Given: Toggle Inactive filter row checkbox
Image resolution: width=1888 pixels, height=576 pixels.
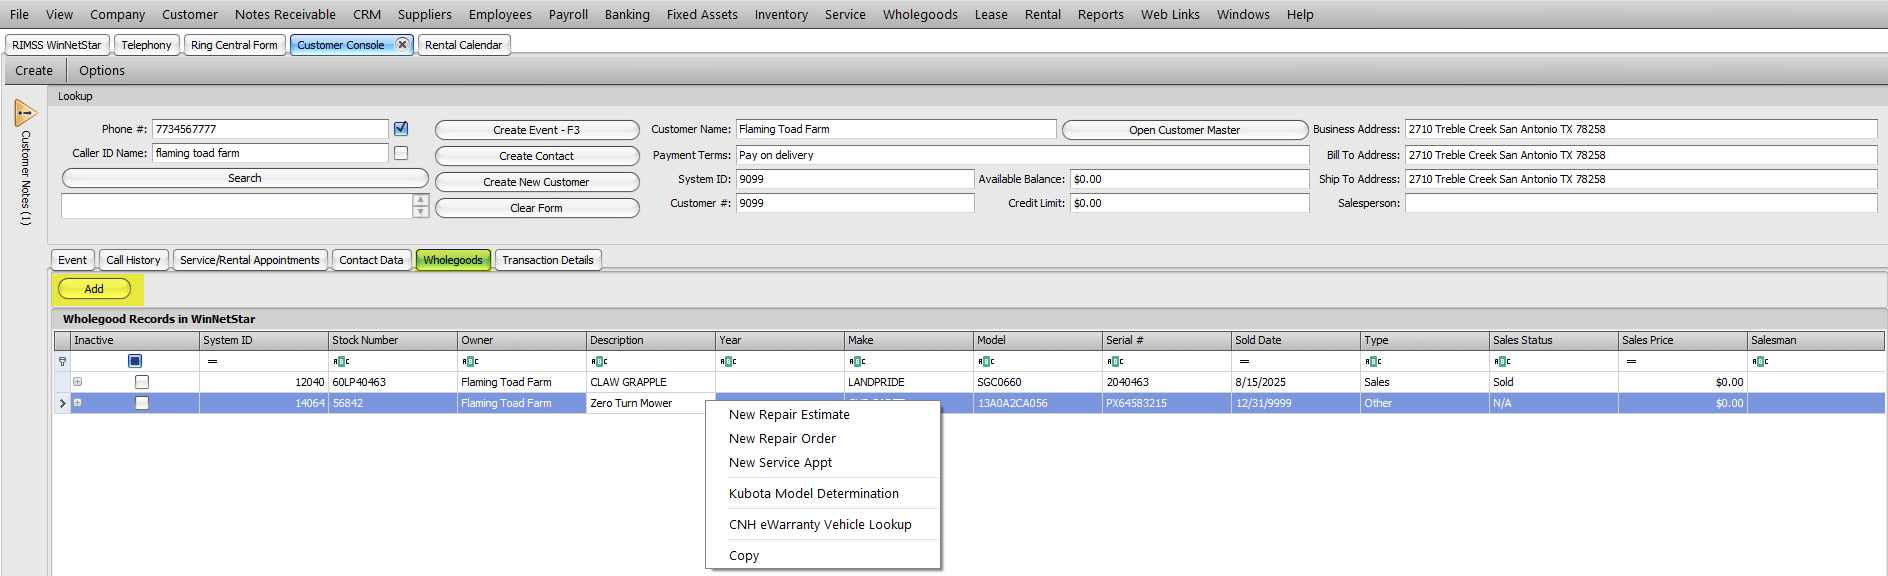Looking at the screenshot, I should pyautogui.click(x=135, y=361).
